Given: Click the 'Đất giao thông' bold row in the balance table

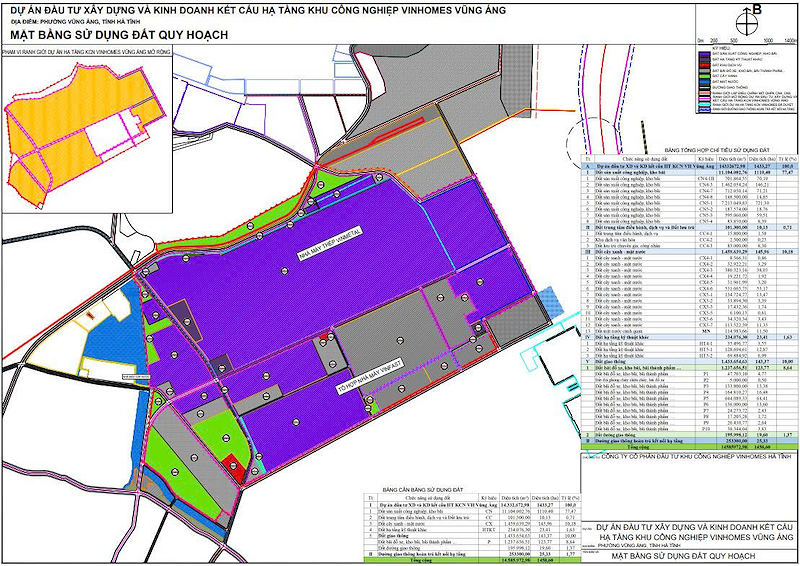Looking at the screenshot, I should 472,536.
